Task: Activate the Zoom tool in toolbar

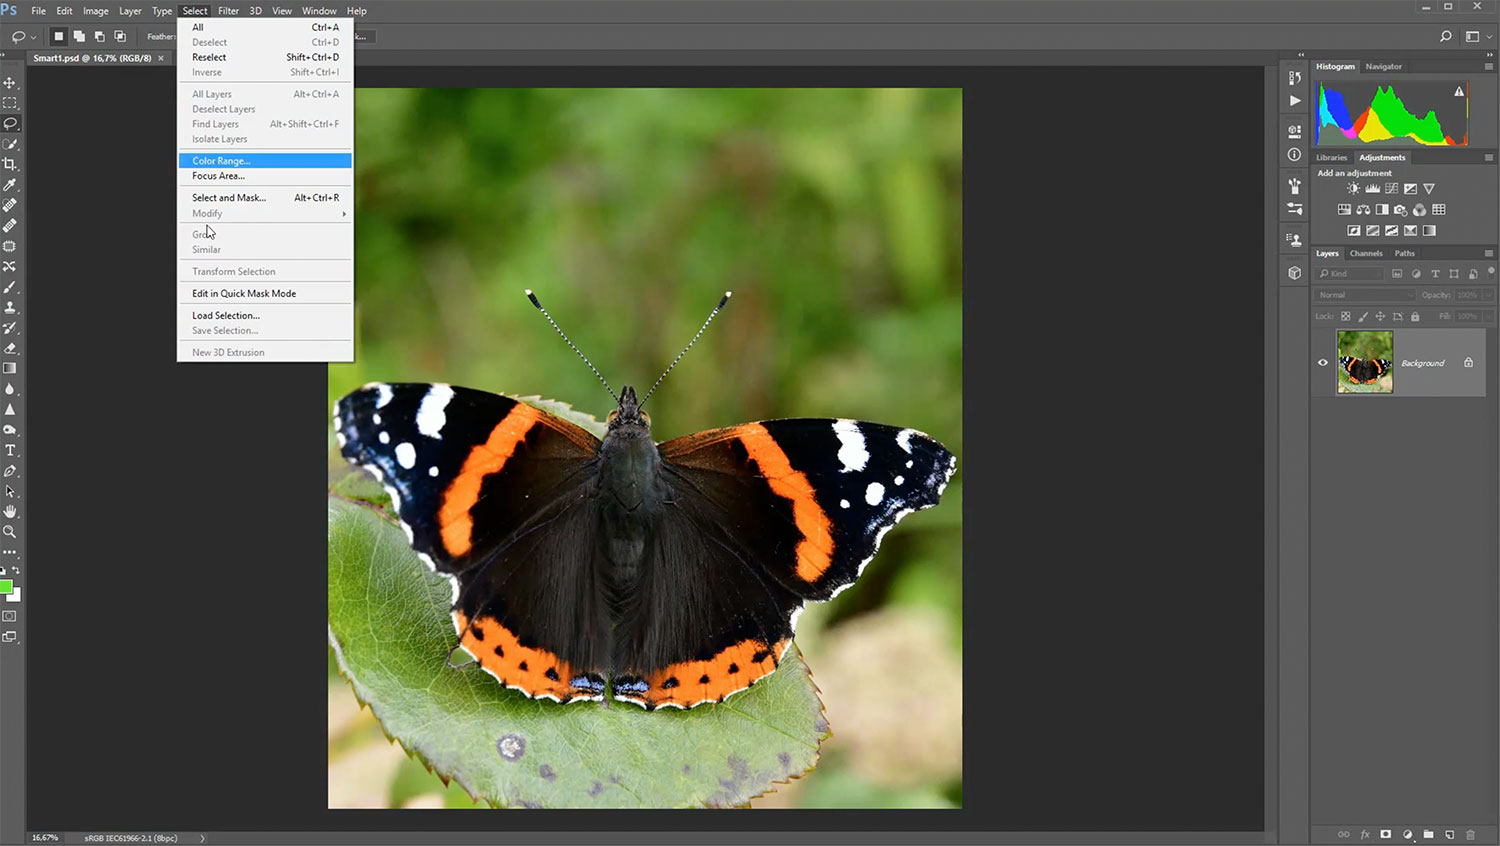Action: click(x=10, y=532)
